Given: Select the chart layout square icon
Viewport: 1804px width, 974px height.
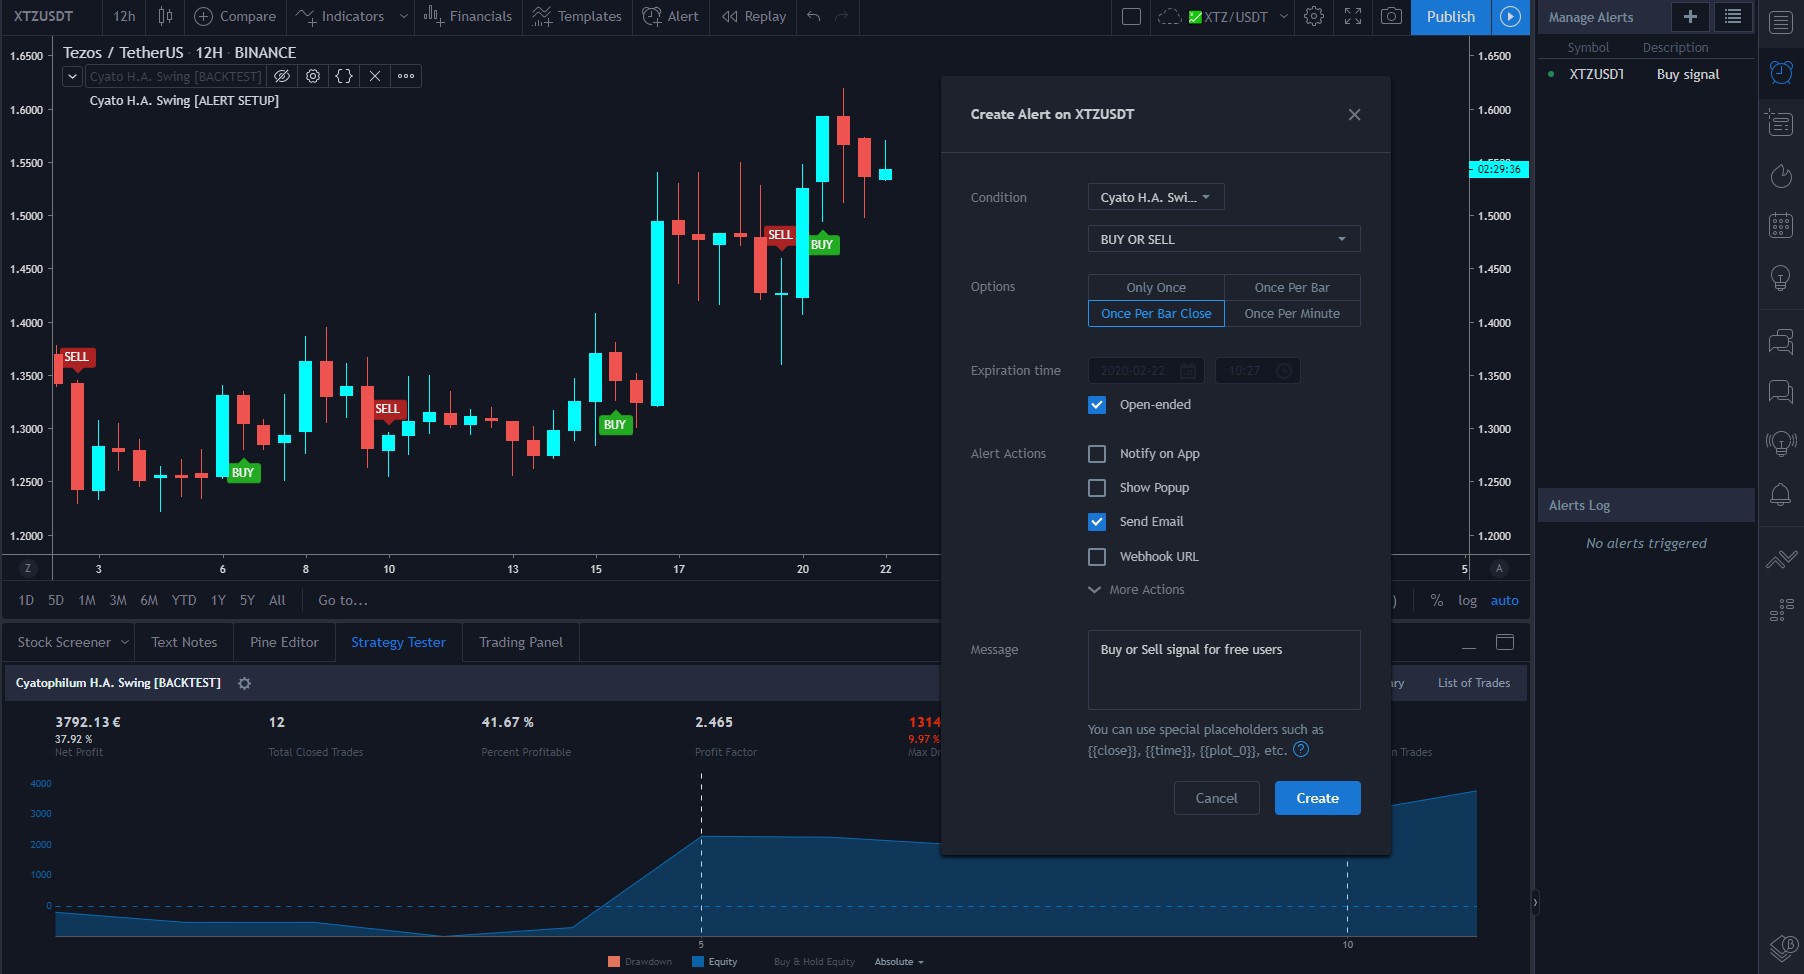Looking at the screenshot, I should coord(1131,16).
